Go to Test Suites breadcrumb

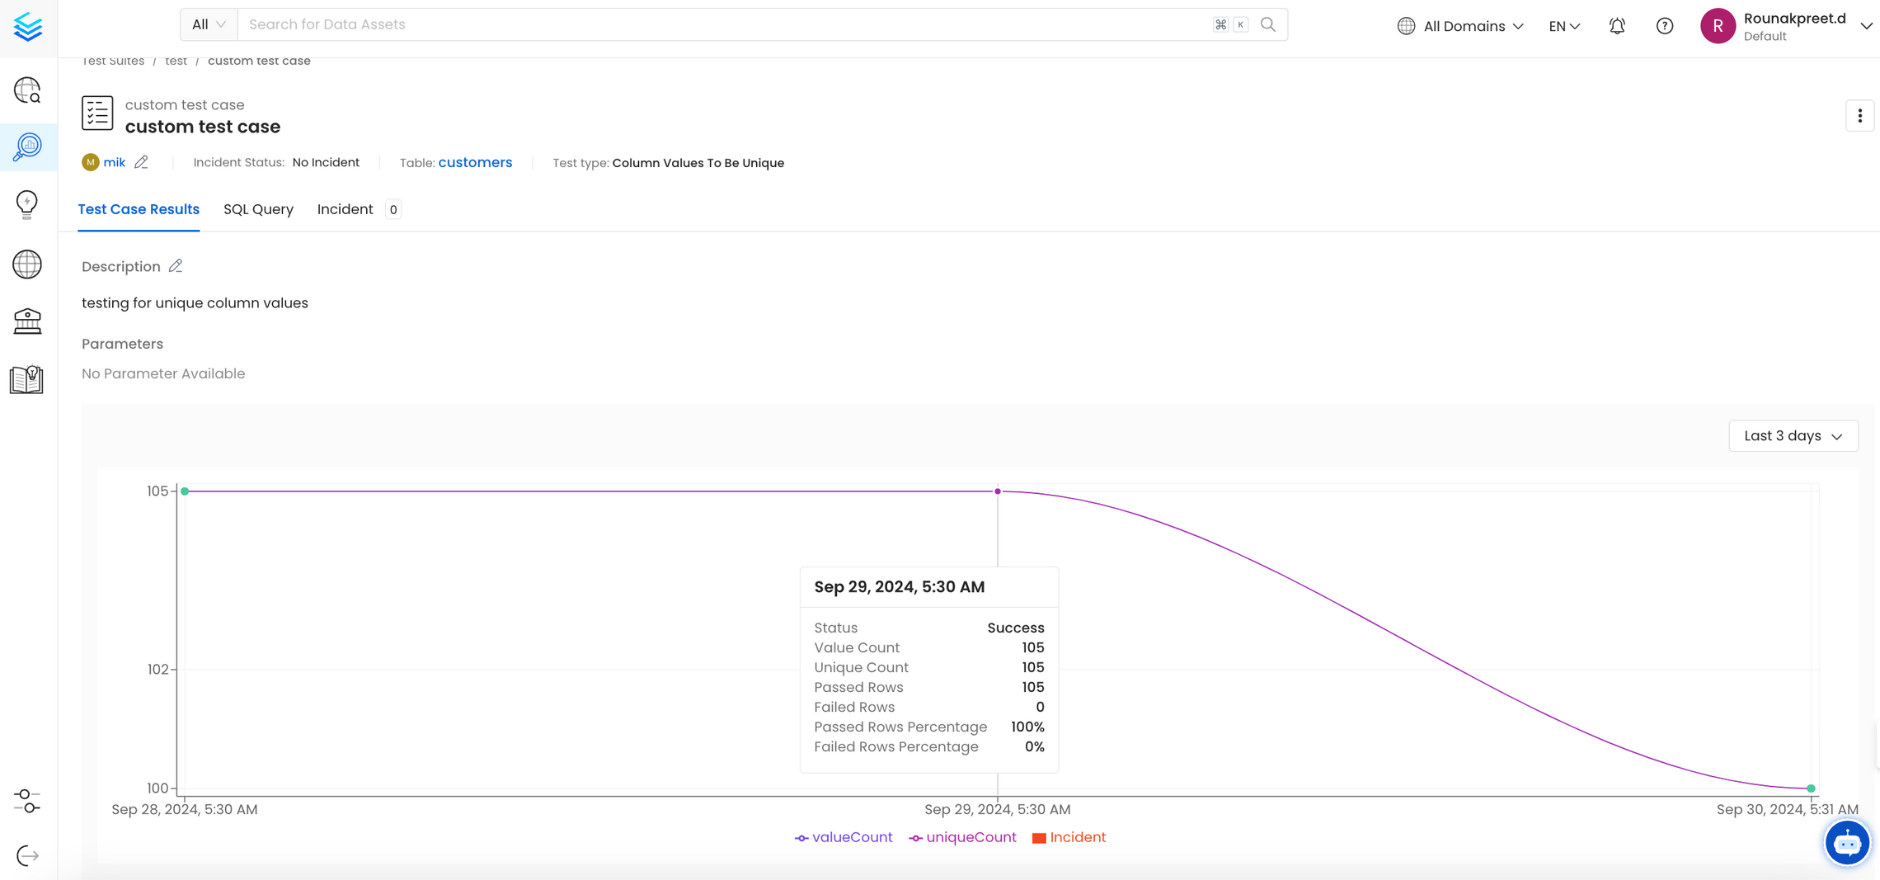[x=113, y=61]
